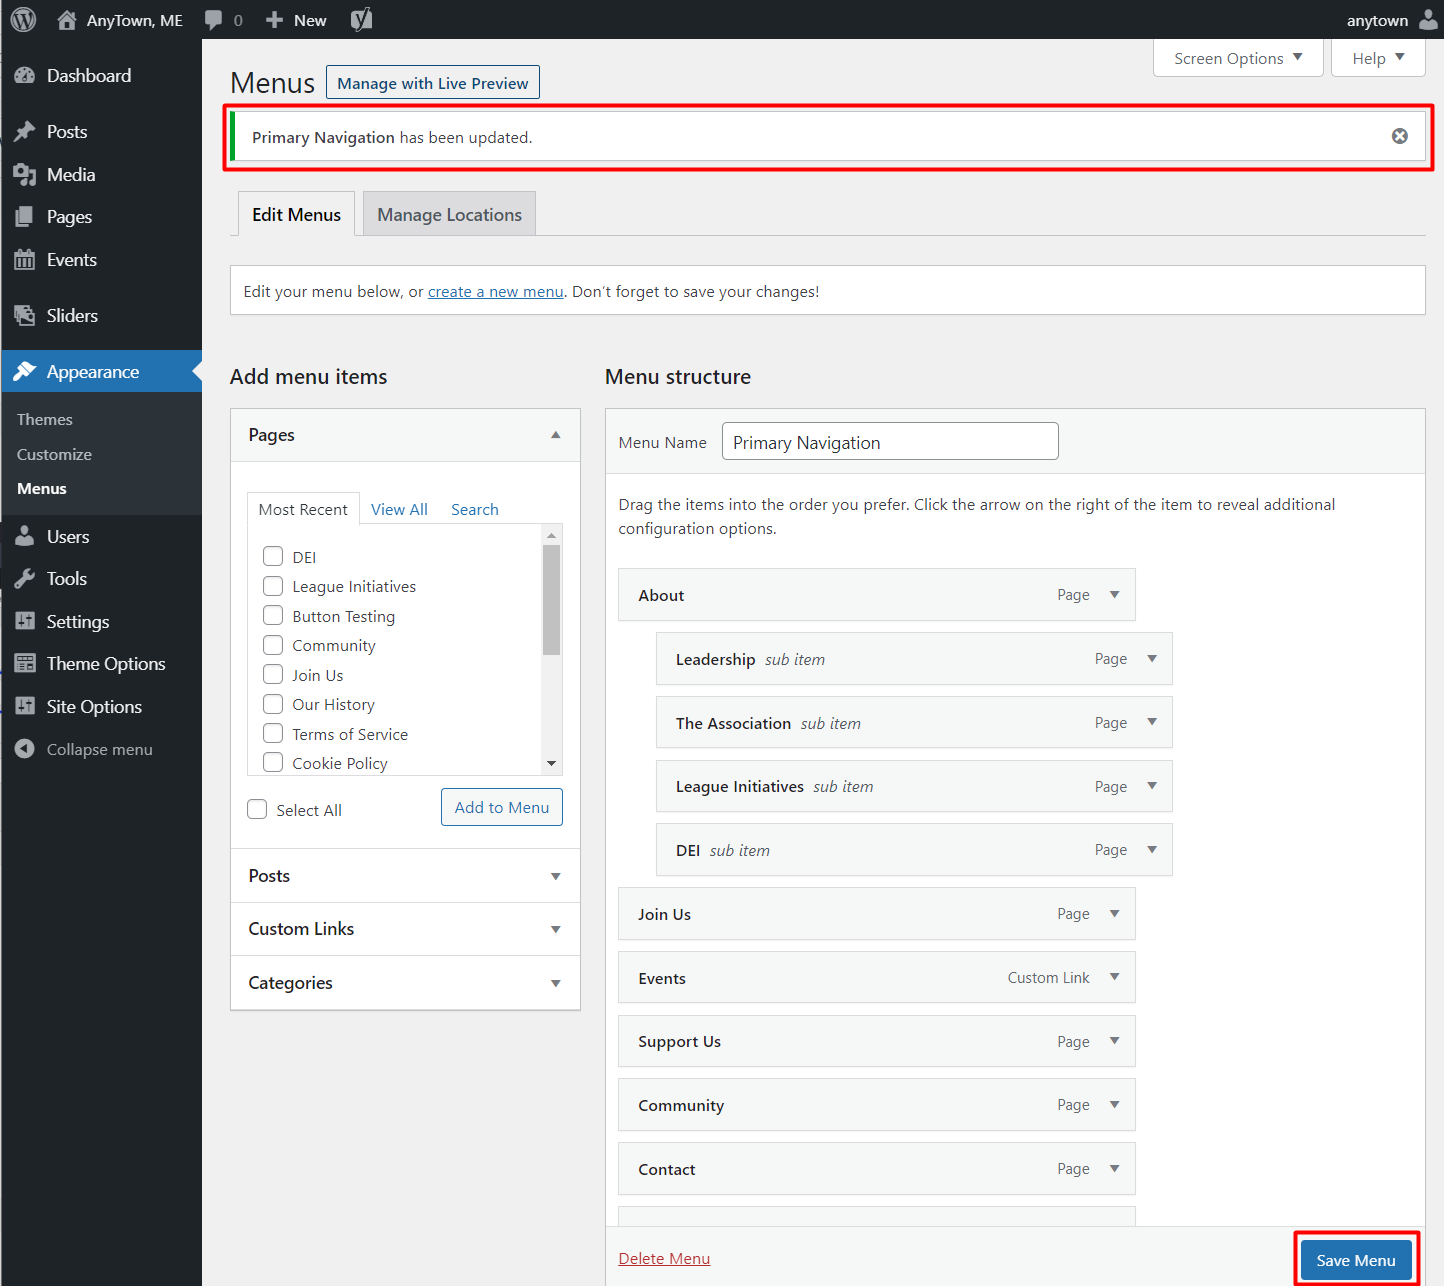
Task: Click the Posts pushpin icon
Action: click(25, 132)
